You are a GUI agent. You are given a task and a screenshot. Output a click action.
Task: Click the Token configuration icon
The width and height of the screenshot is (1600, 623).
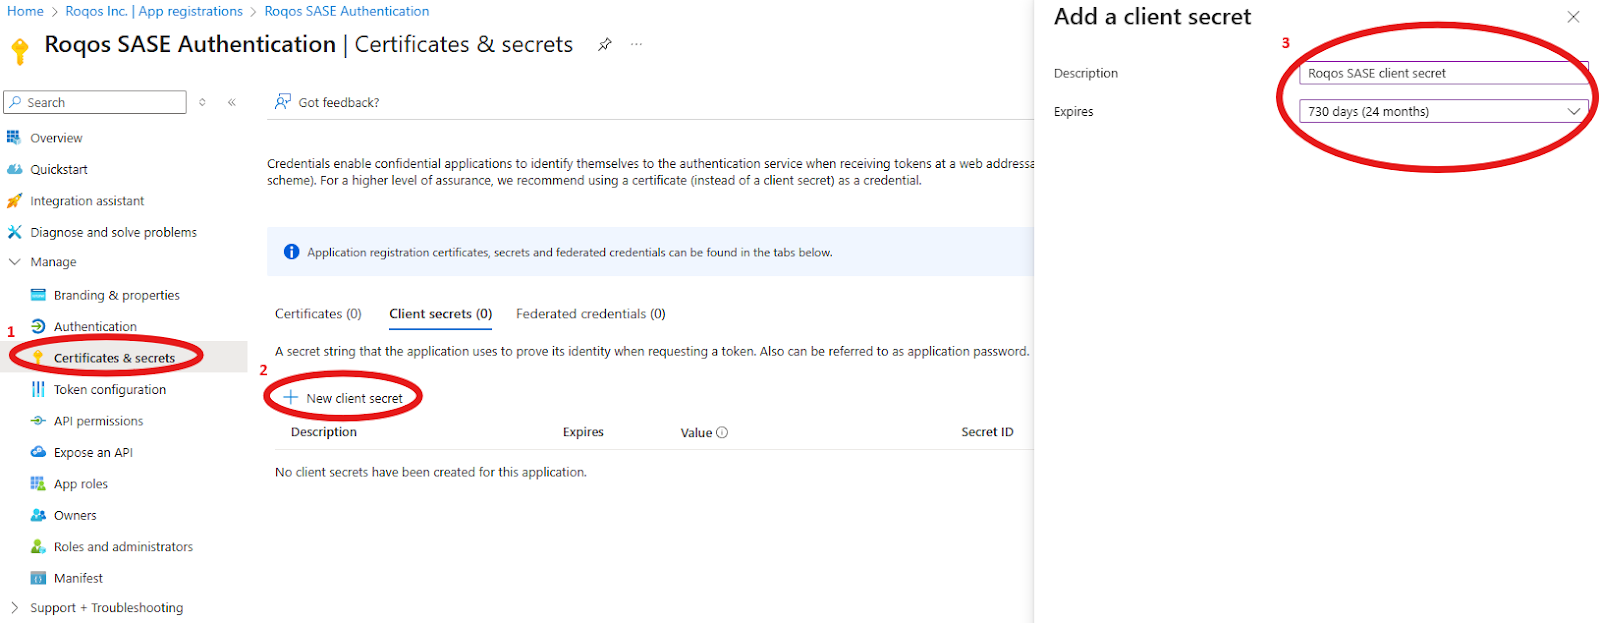(x=38, y=389)
